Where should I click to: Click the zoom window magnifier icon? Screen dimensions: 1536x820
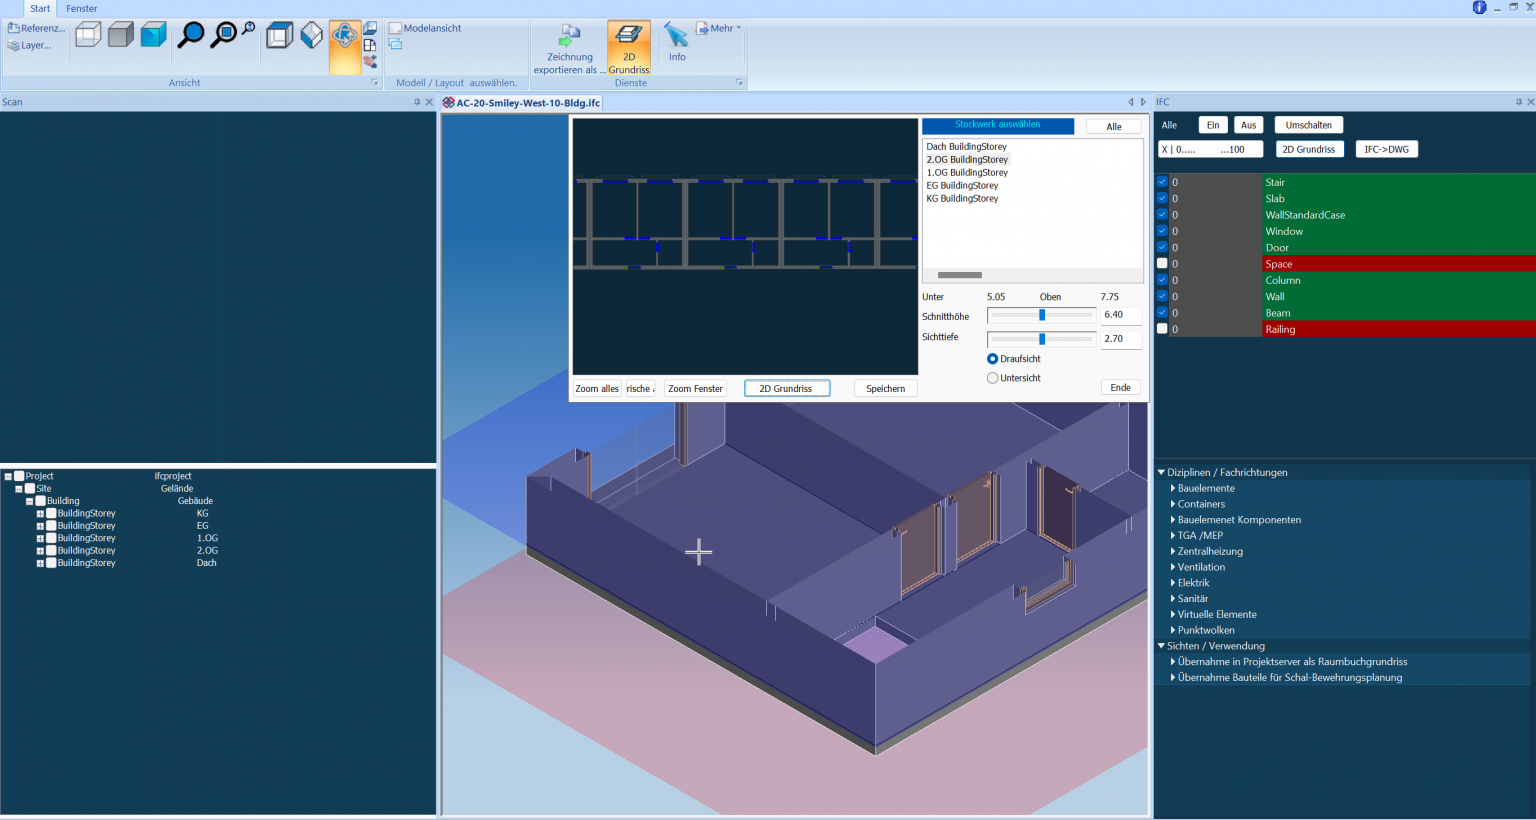[225, 36]
